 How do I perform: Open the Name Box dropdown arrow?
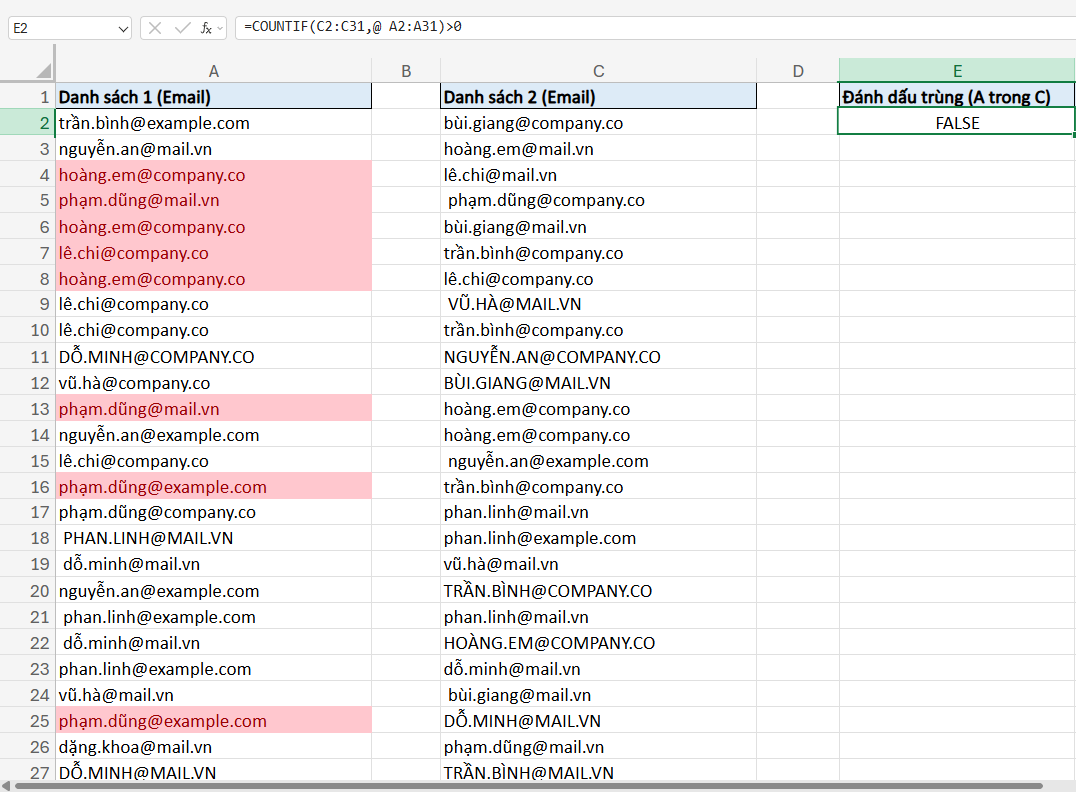(123, 29)
